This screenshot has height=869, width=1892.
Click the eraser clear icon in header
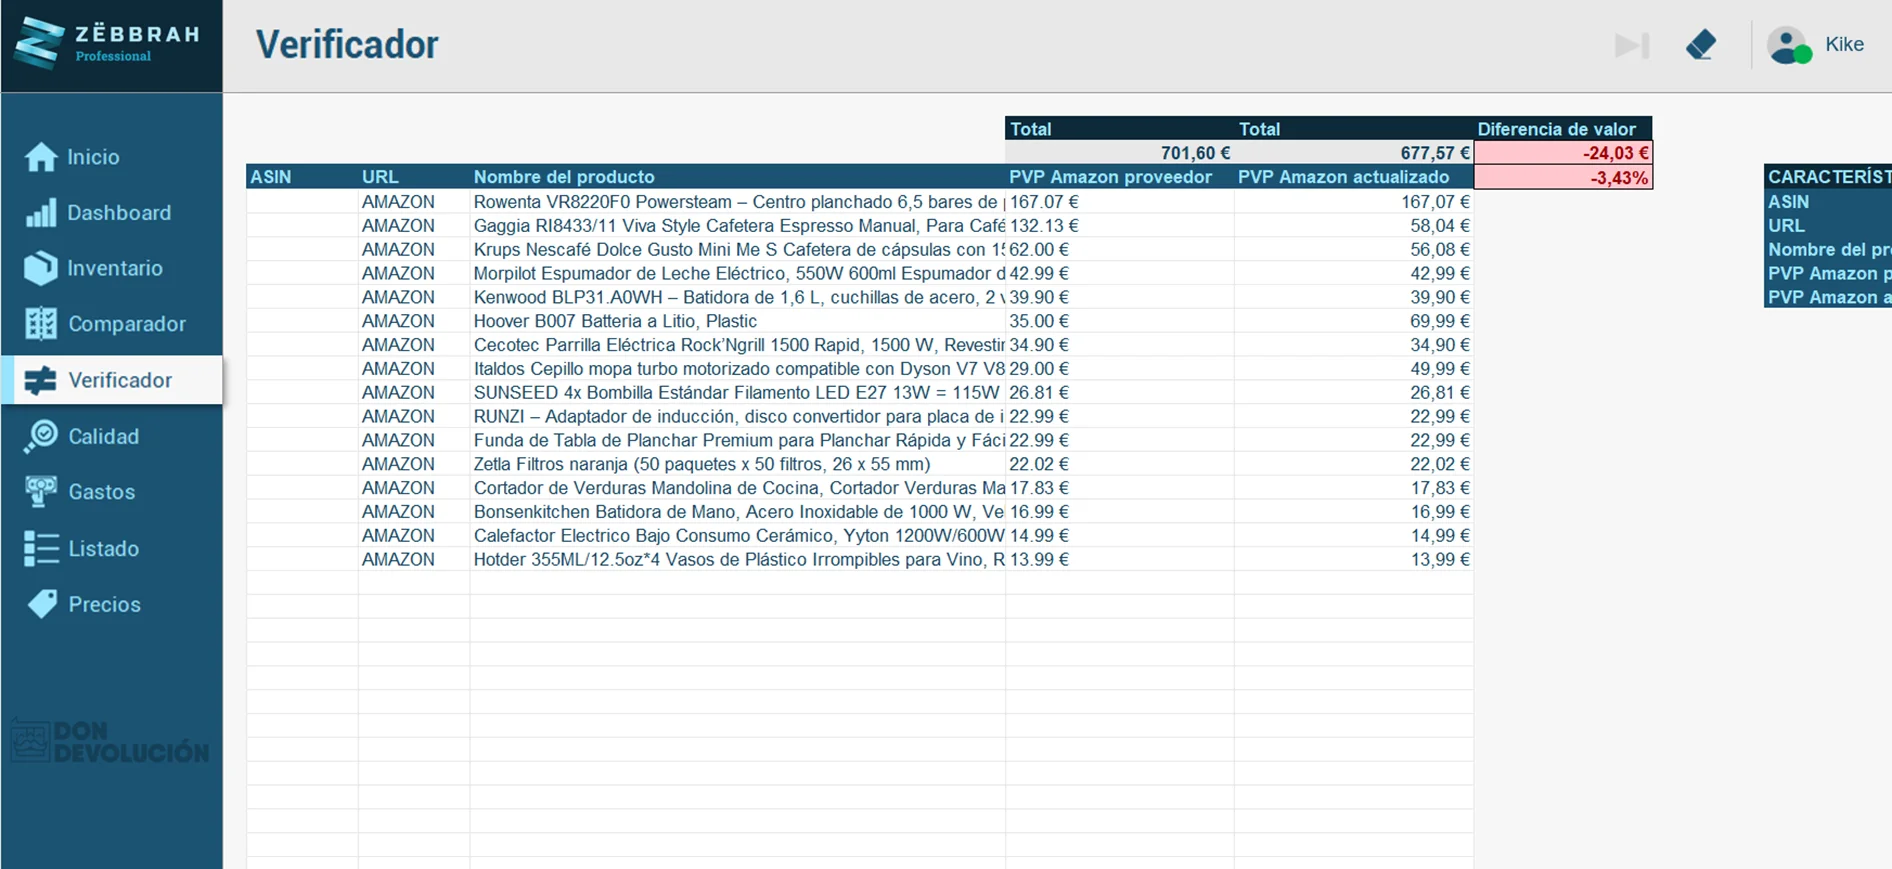coord(1701,45)
